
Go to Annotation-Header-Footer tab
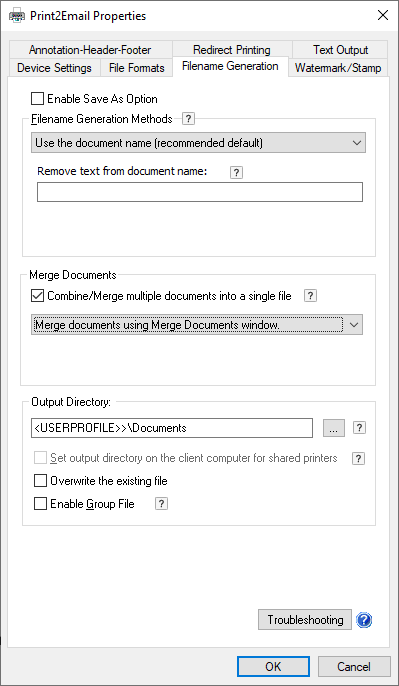pos(90,50)
